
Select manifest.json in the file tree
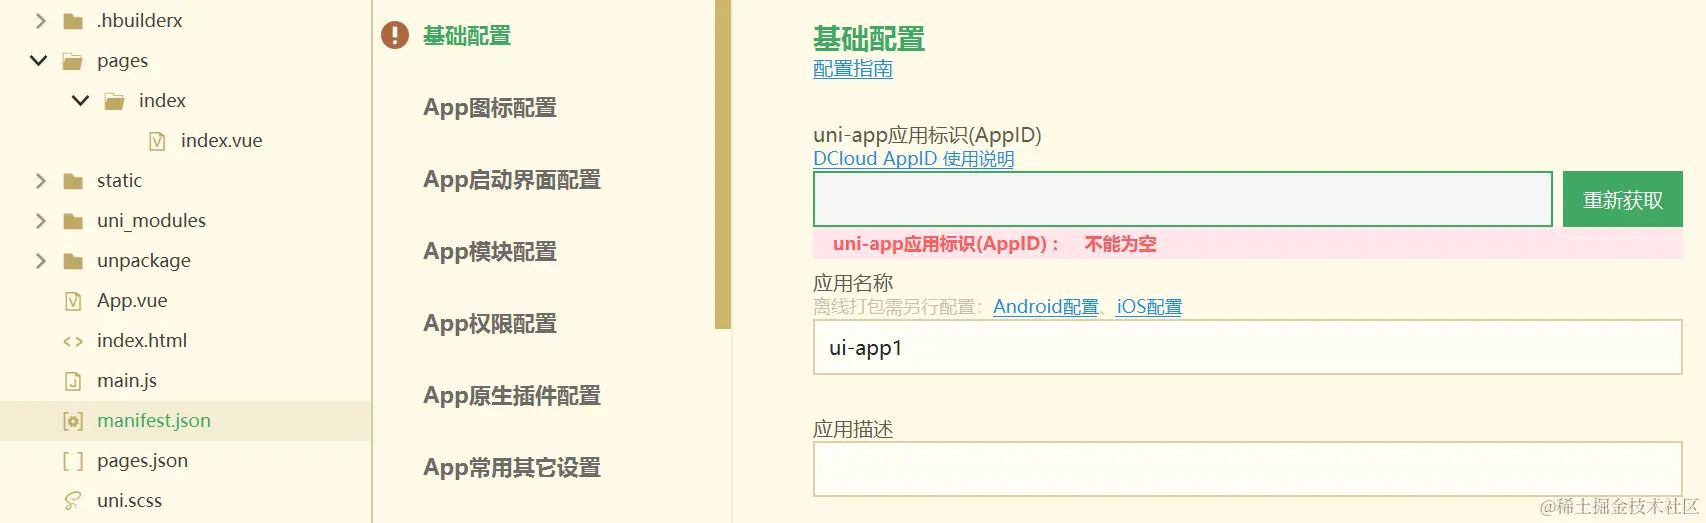pos(154,421)
